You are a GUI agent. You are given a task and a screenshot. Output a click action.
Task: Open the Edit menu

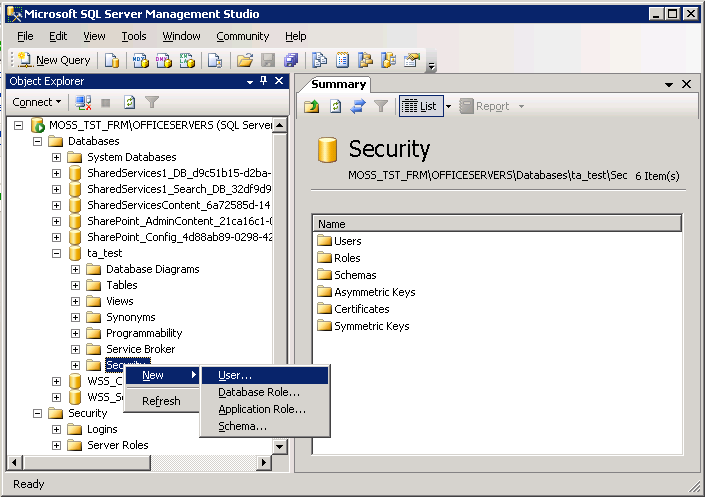58,36
